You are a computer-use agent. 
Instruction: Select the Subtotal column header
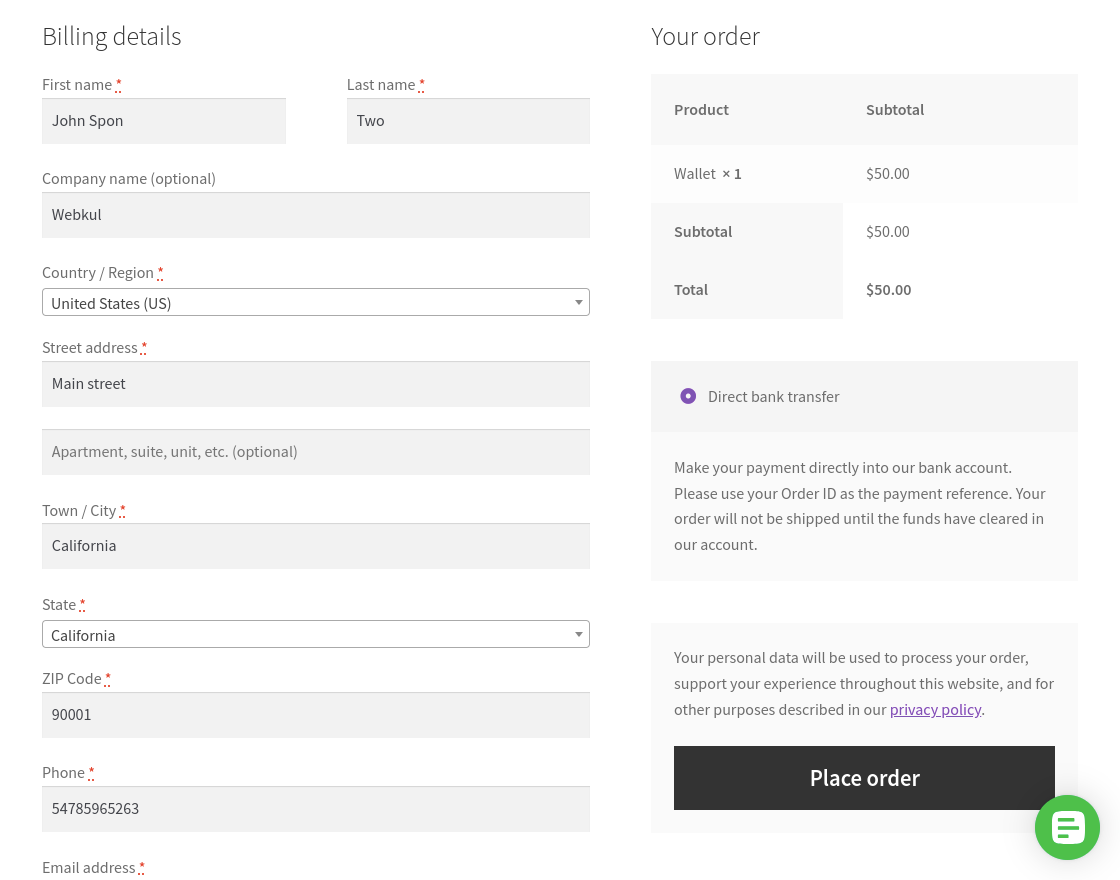[895, 109]
